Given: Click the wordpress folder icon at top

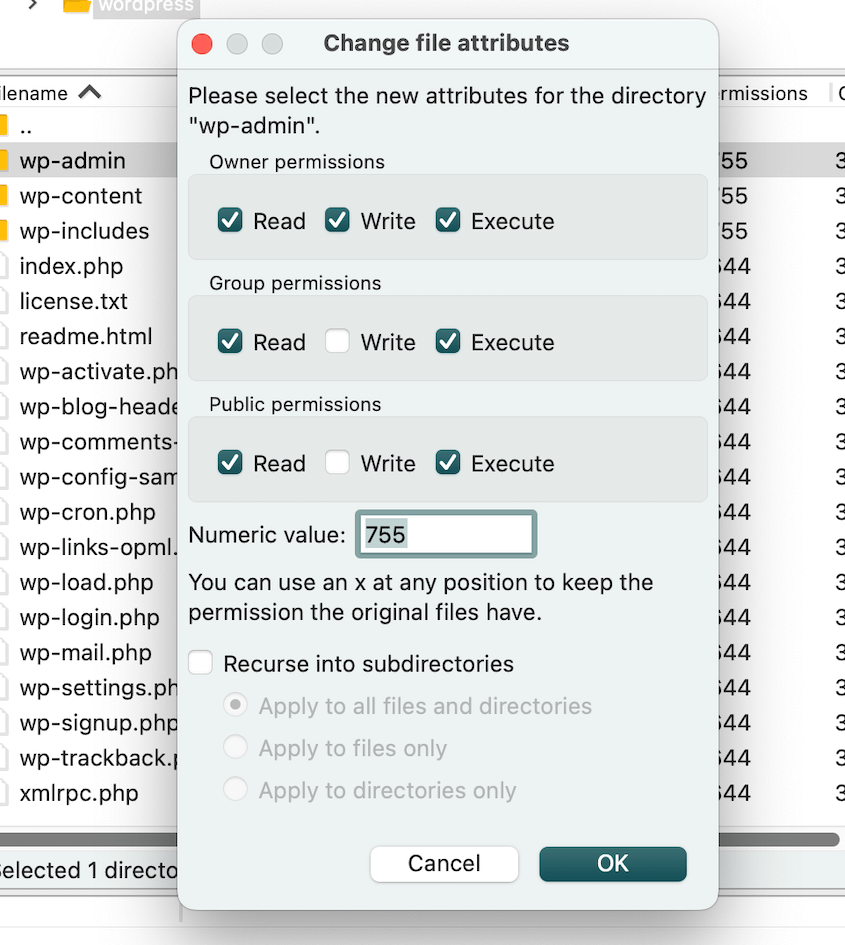Looking at the screenshot, I should [x=75, y=8].
